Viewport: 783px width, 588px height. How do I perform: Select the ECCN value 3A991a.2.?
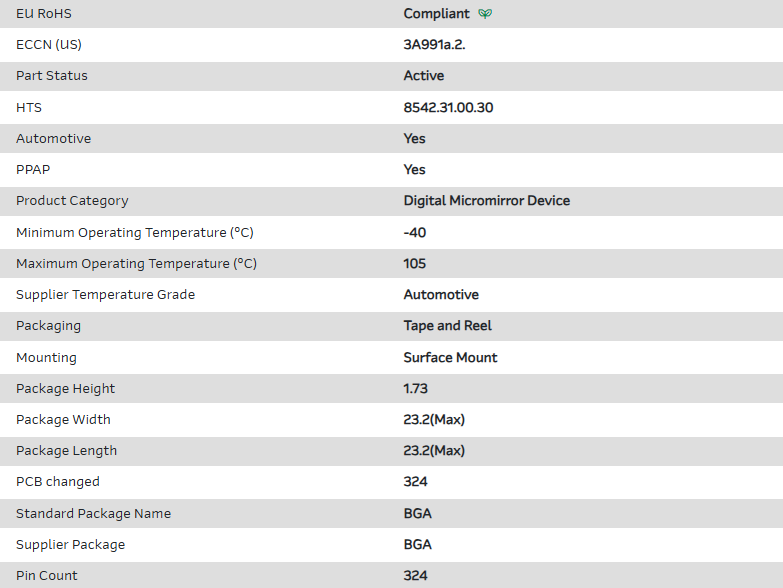434,45
